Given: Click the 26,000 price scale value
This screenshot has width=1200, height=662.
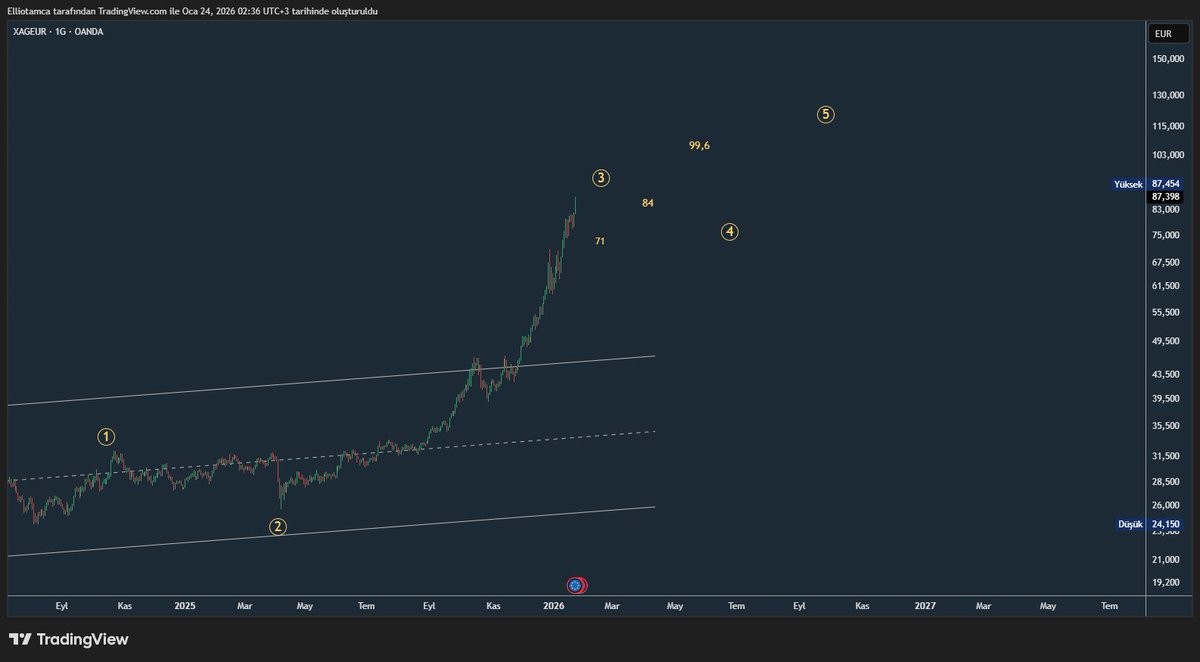Looking at the screenshot, I should 1166,505.
